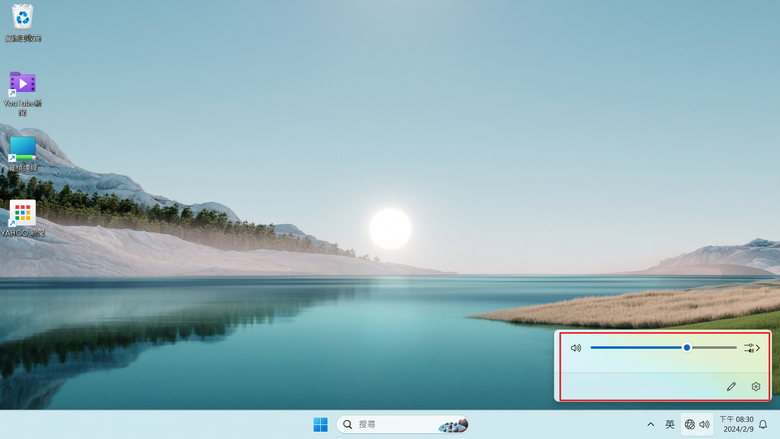Open the Windows Start menu
Viewport: 780px width, 439px height.
(x=321, y=425)
